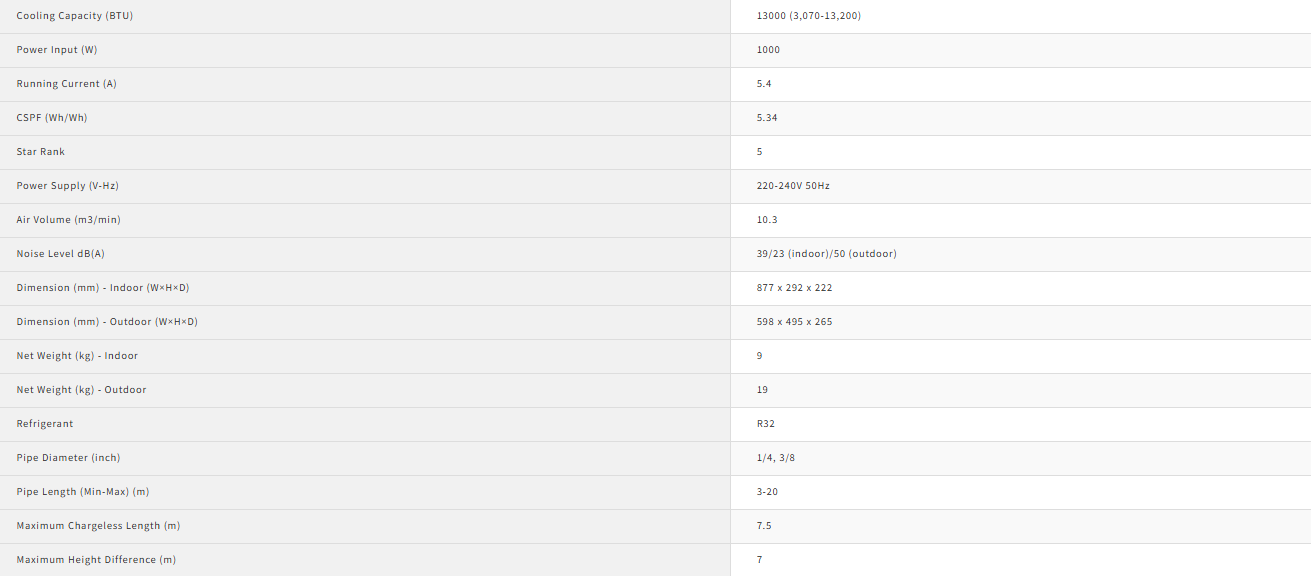Select the pipe length value 3-20
Viewport: 1311px width, 576px height.
[x=768, y=492]
